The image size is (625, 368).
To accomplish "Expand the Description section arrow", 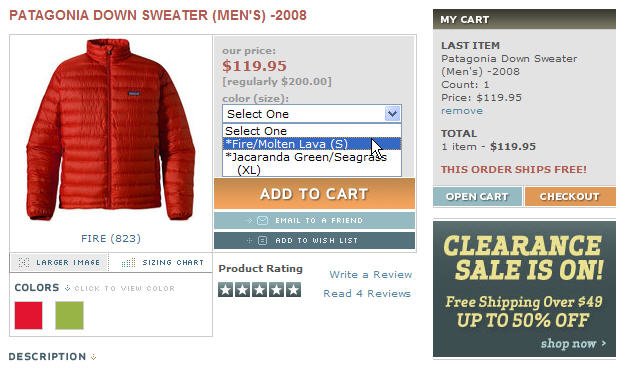I will point(93,357).
